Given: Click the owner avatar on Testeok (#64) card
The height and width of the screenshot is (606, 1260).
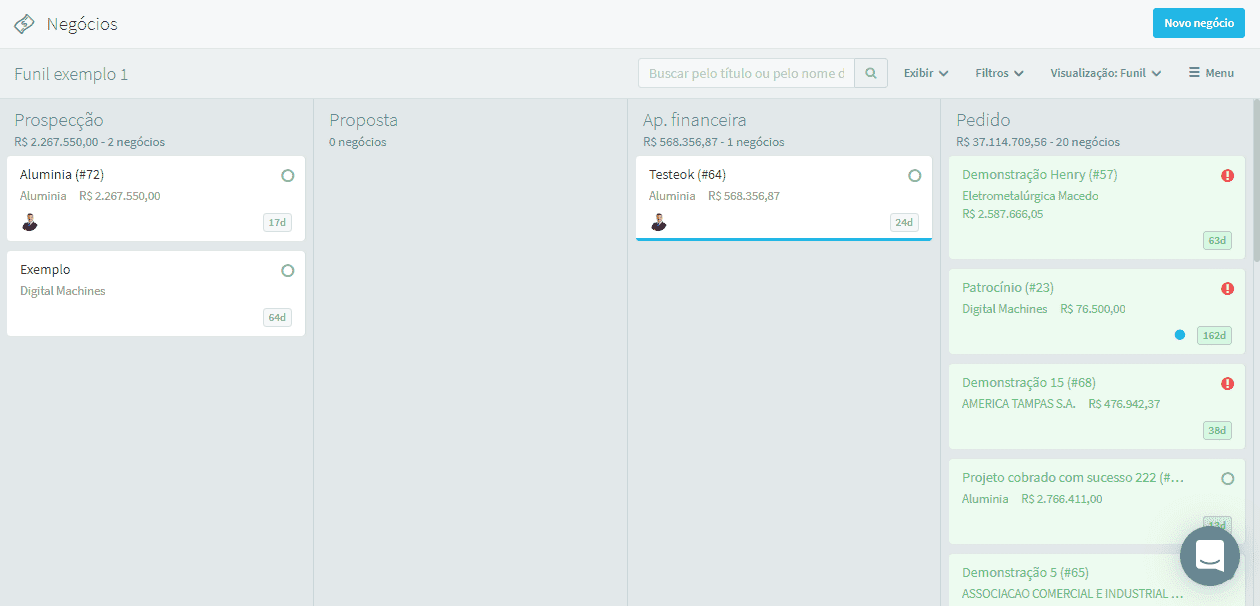Looking at the screenshot, I should 658,222.
